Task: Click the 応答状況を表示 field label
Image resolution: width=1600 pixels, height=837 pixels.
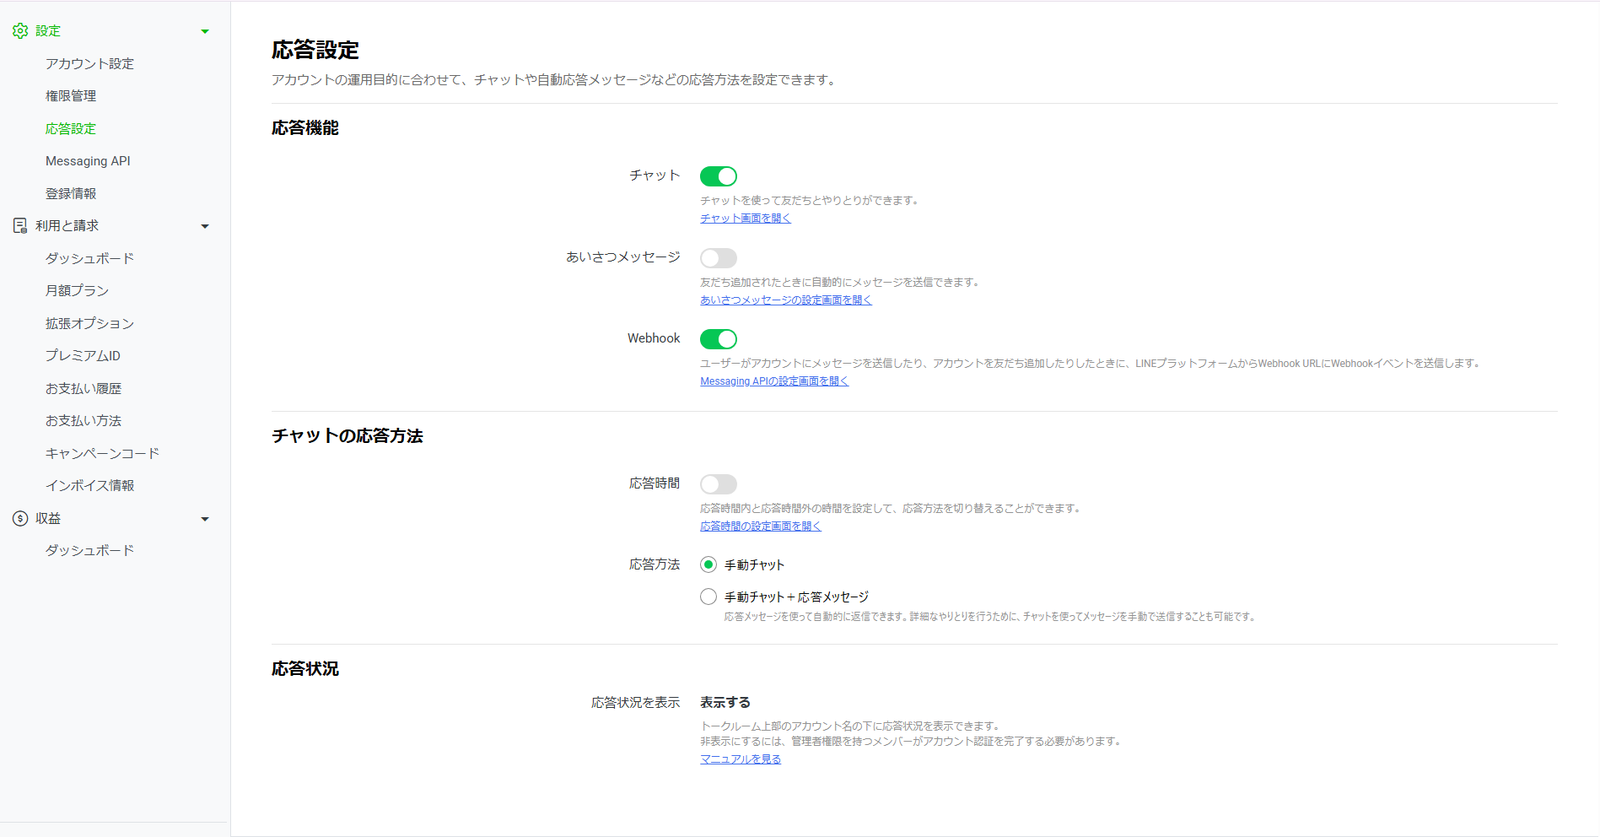Action: pos(635,703)
